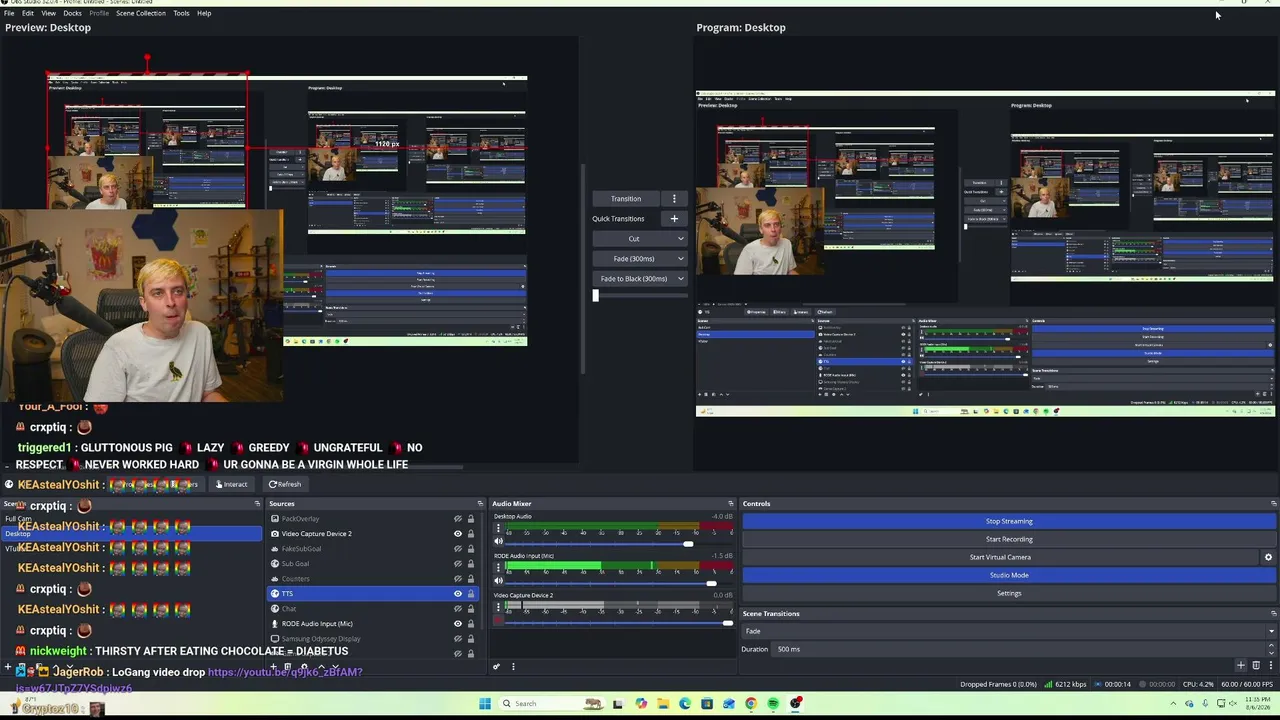Hide the TTS source
The width and height of the screenshot is (1280, 720).
(458, 594)
